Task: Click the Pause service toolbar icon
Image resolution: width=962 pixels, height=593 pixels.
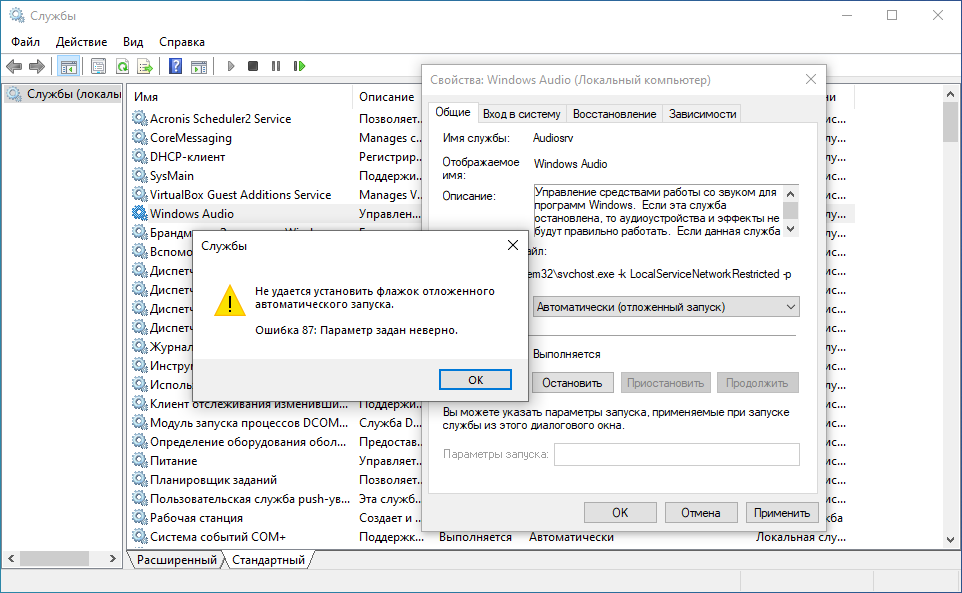Action: click(x=276, y=66)
